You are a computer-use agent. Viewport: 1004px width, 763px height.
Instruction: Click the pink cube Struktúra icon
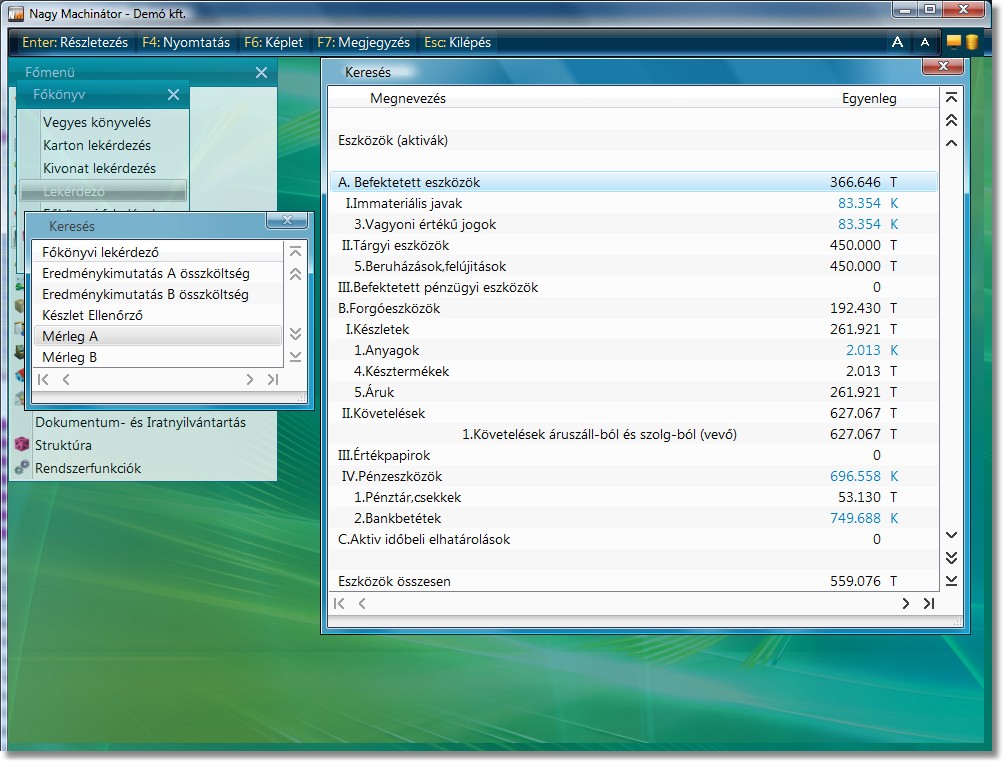click(22, 445)
